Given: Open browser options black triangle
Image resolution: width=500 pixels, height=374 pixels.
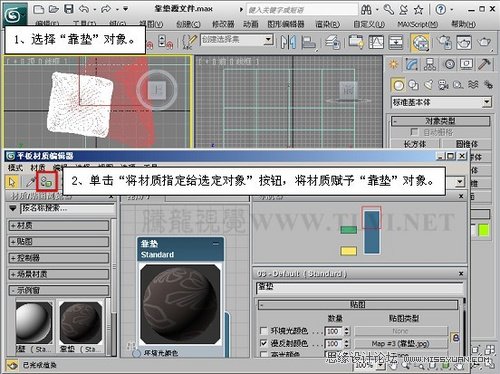Looking at the screenshot, I should 13,208.
